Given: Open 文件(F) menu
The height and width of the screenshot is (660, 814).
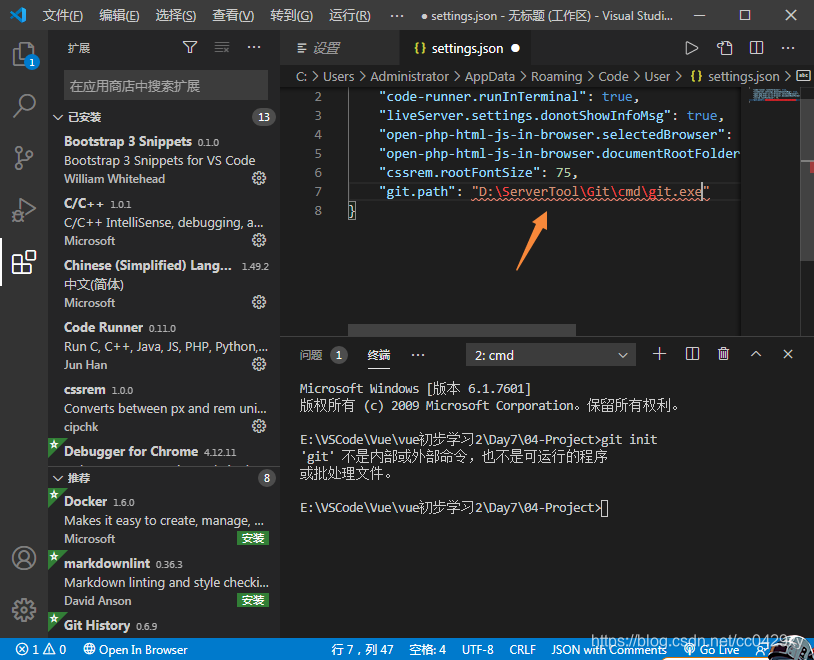Looking at the screenshot, I should pyautogui.click(x=62, y=16).
